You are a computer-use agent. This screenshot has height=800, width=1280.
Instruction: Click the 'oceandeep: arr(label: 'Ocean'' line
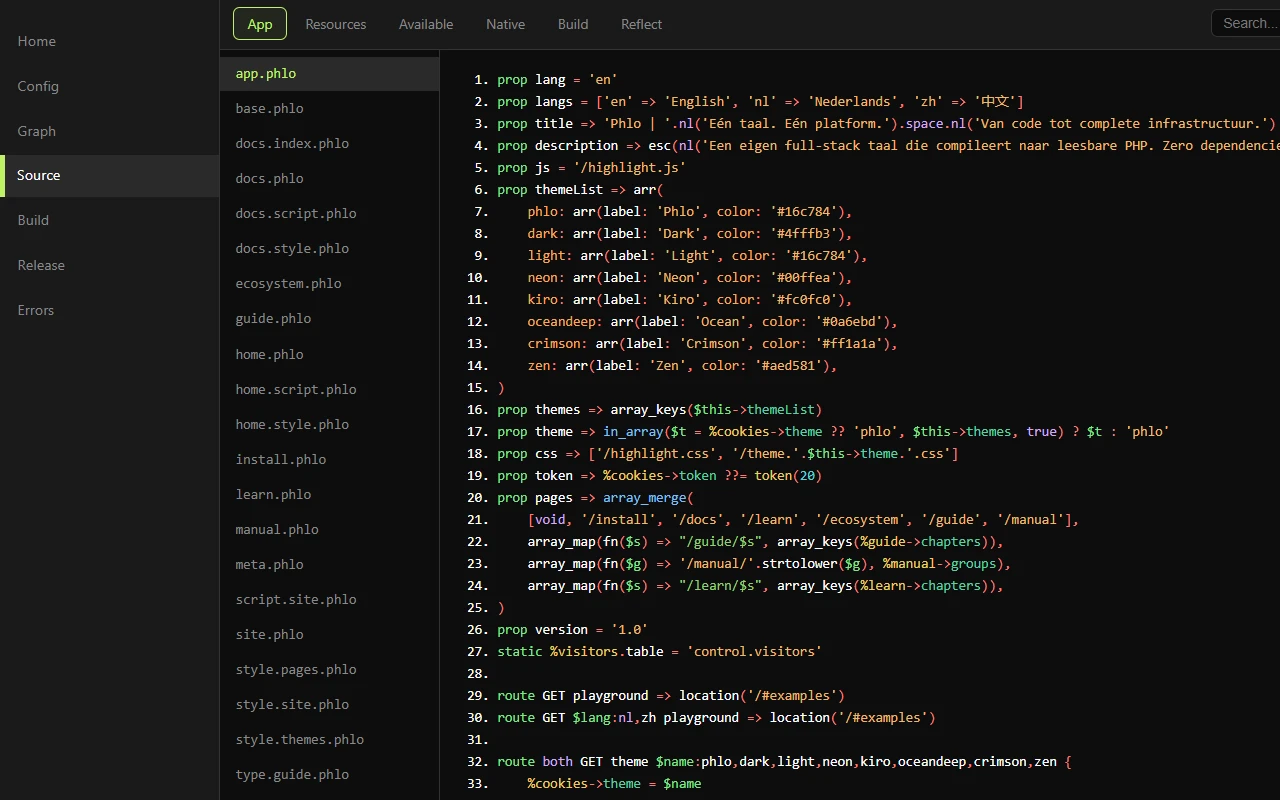point(713,322)
